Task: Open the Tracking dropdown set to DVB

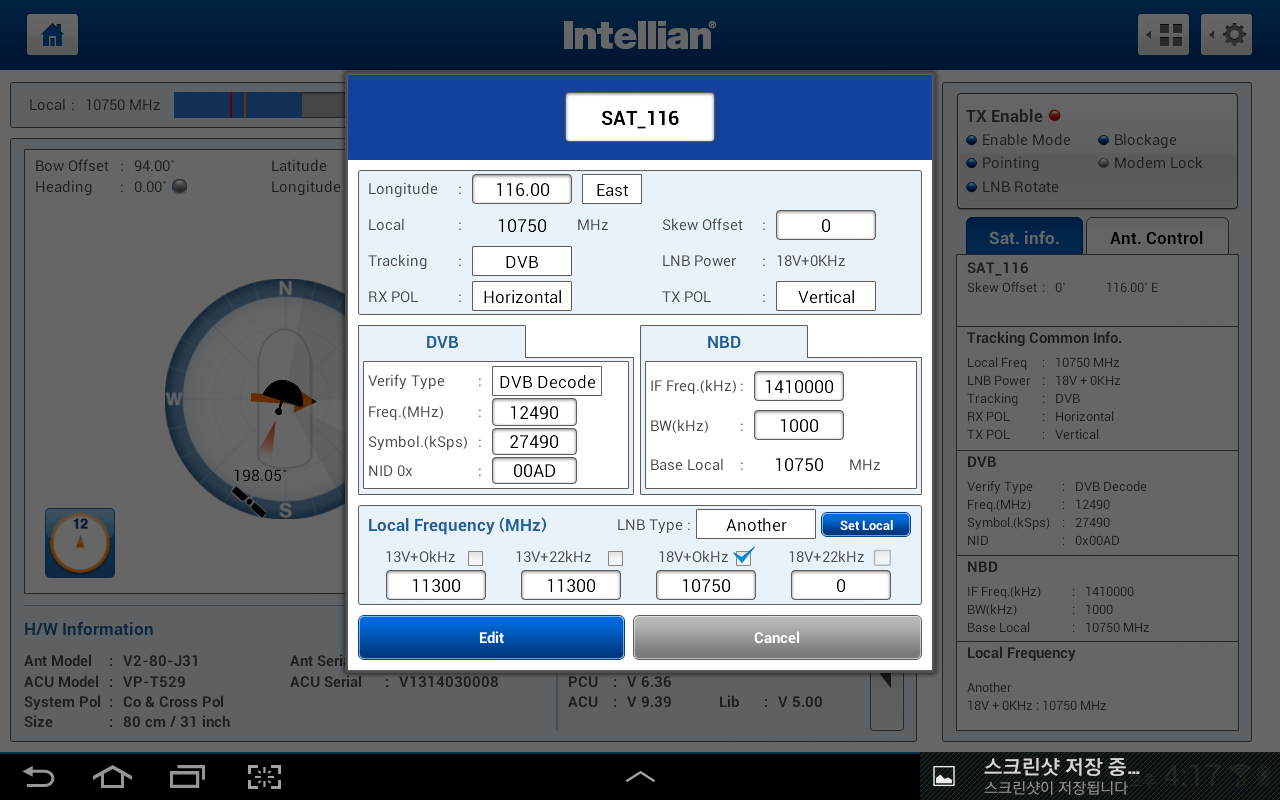Action: point(522,261)
